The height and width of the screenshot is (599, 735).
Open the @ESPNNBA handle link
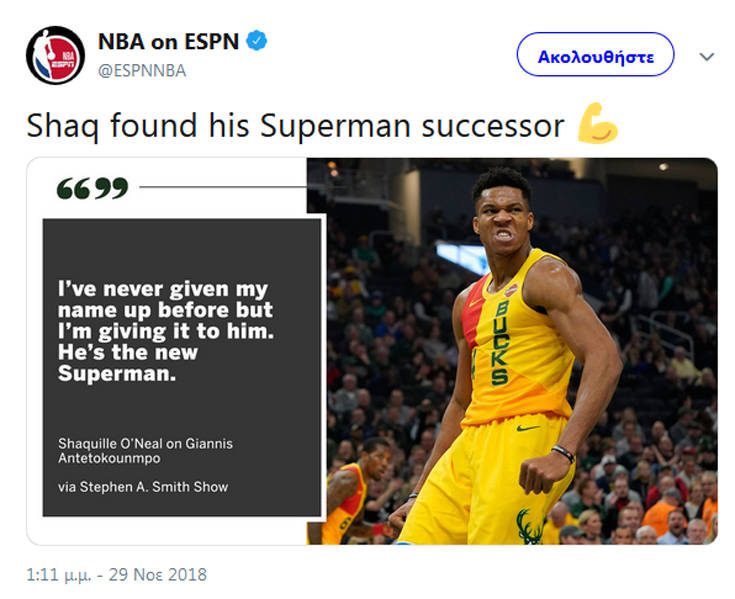point(142,71)
